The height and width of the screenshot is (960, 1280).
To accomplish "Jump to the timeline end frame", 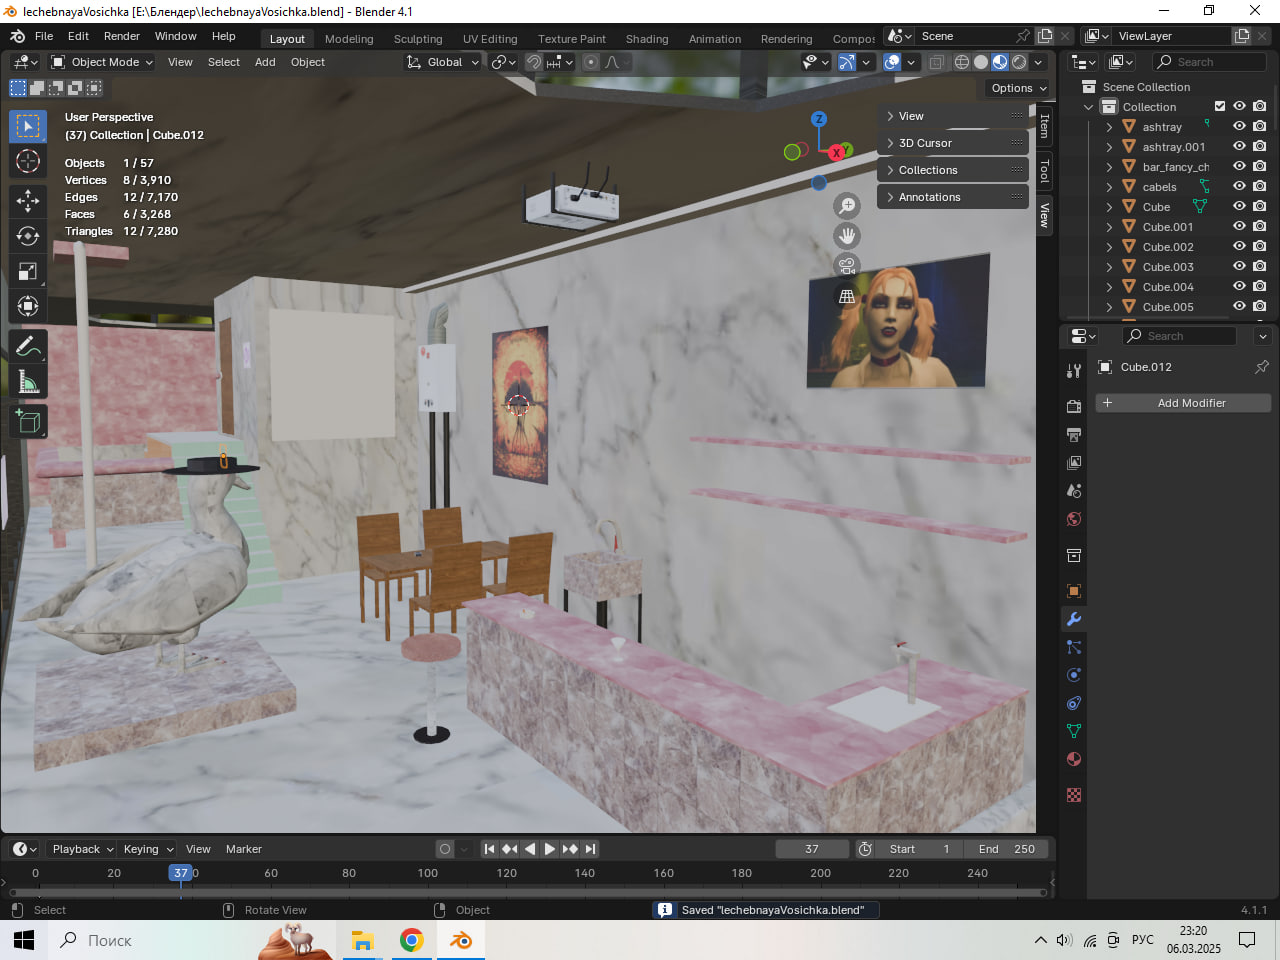I will pyautogui.click(x=591, y=849).
